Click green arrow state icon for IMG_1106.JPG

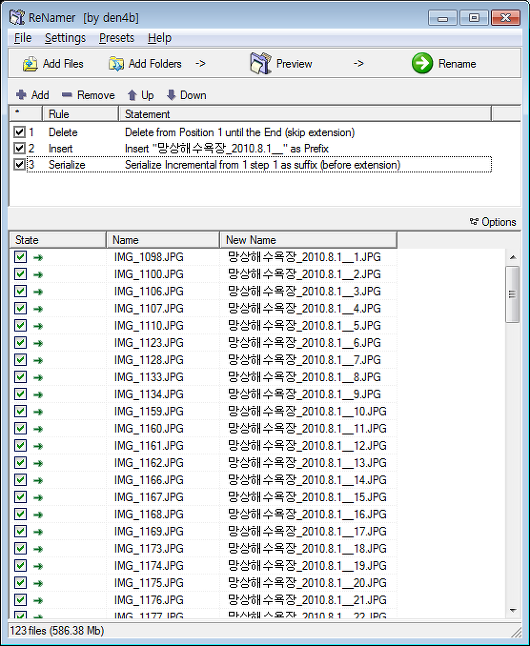coord(38,292)
